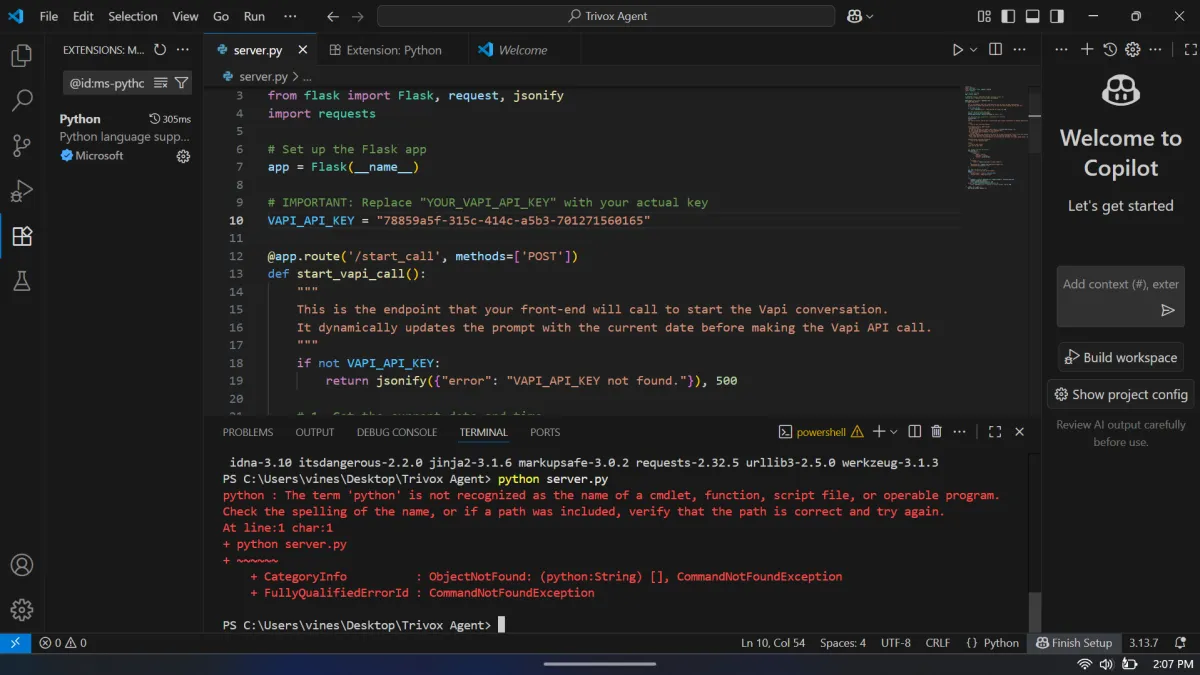
Task: Split the editor to the right
Action: tap(995, 50)
